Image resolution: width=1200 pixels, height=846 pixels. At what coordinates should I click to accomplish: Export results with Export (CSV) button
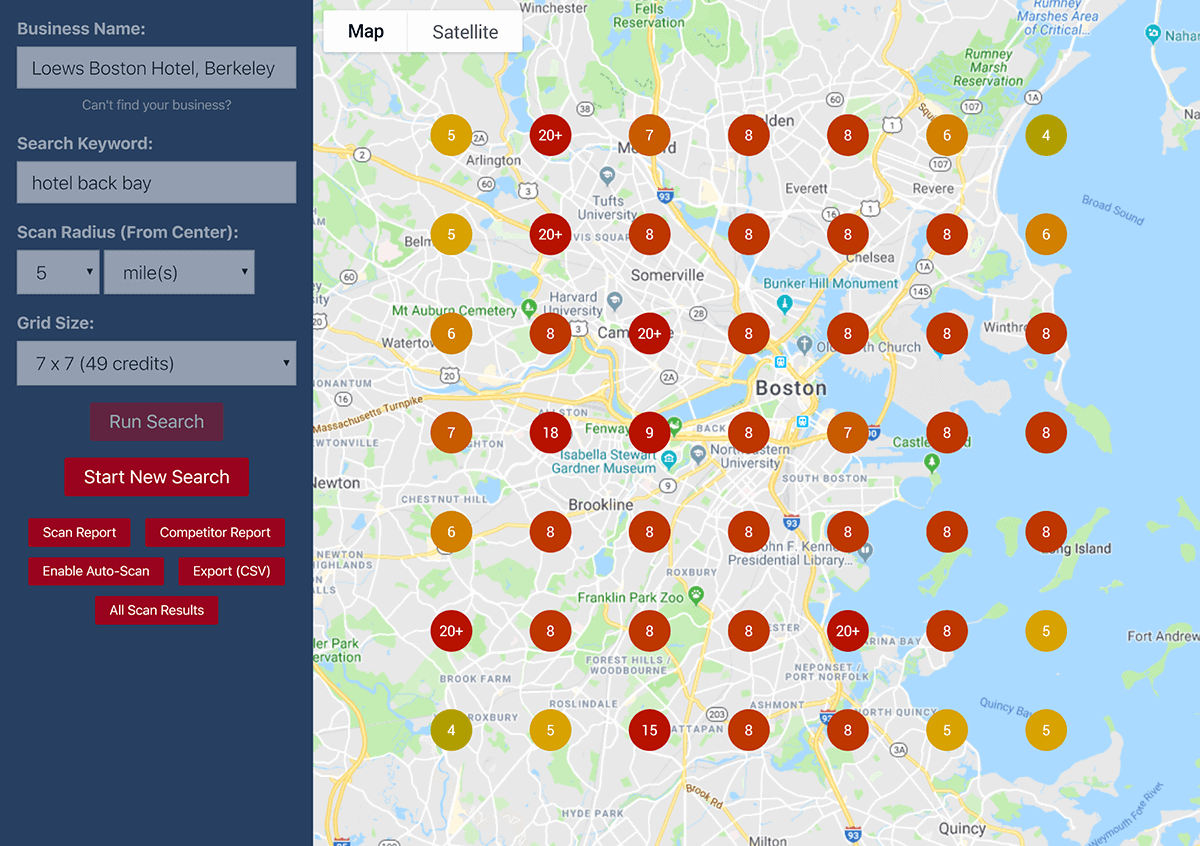click(x=232, y=571)
